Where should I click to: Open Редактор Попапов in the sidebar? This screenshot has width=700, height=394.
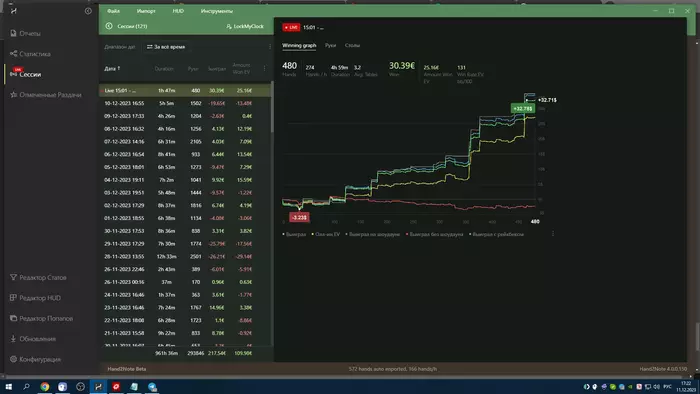pos(41,319)
